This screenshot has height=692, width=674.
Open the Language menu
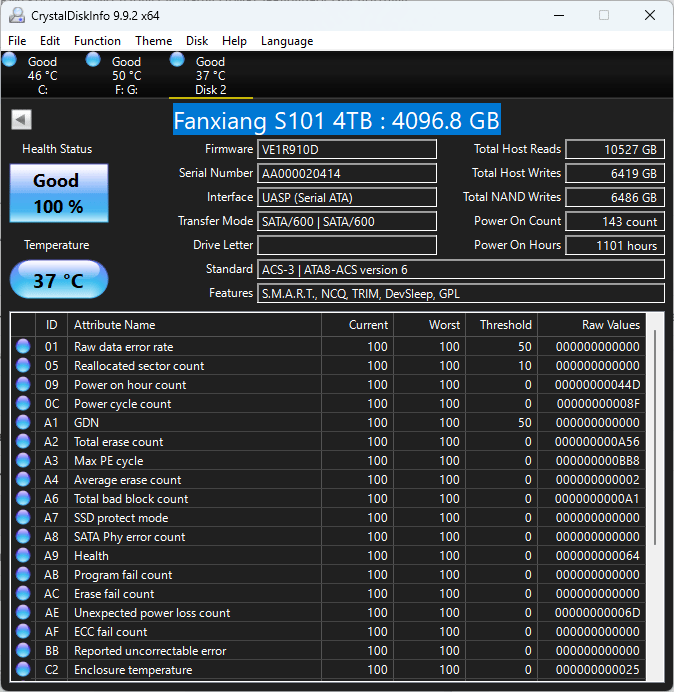click(x=287, y=41)
